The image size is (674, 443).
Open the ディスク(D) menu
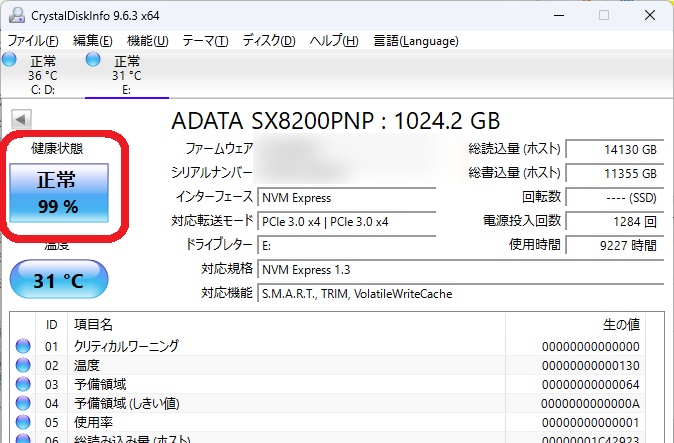269,41
